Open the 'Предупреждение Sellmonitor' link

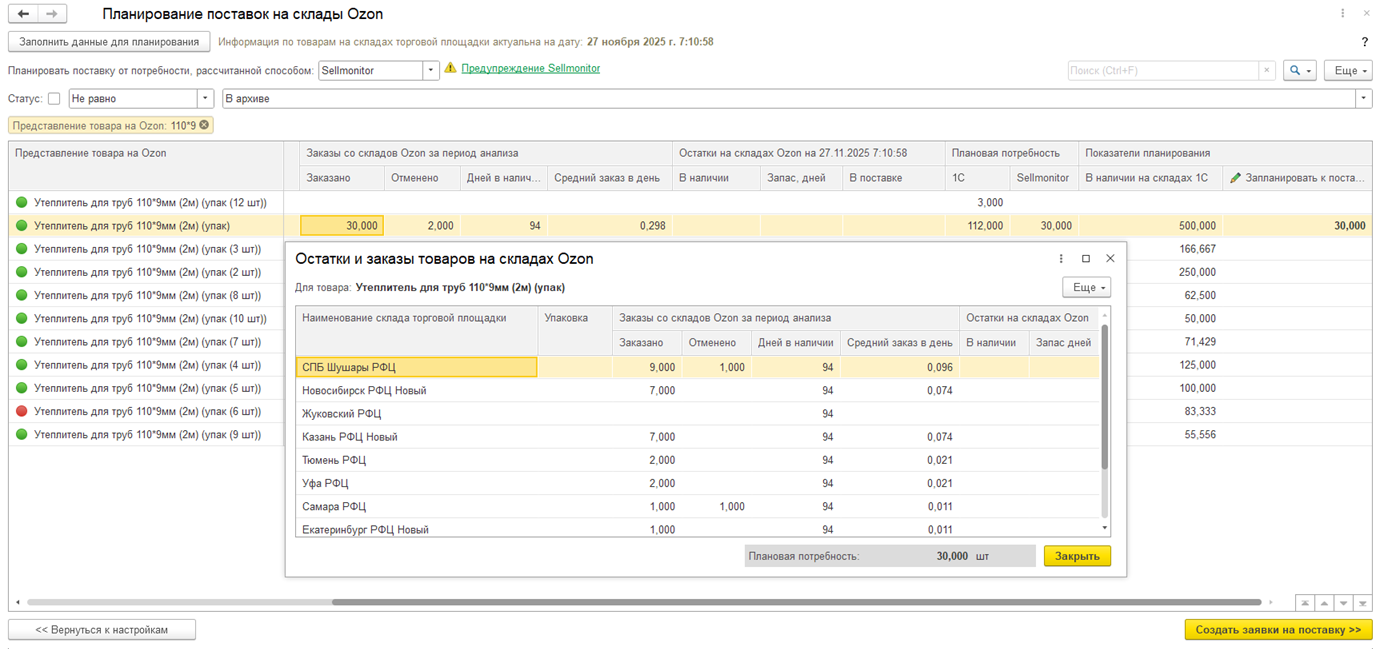tap(530, 69)
